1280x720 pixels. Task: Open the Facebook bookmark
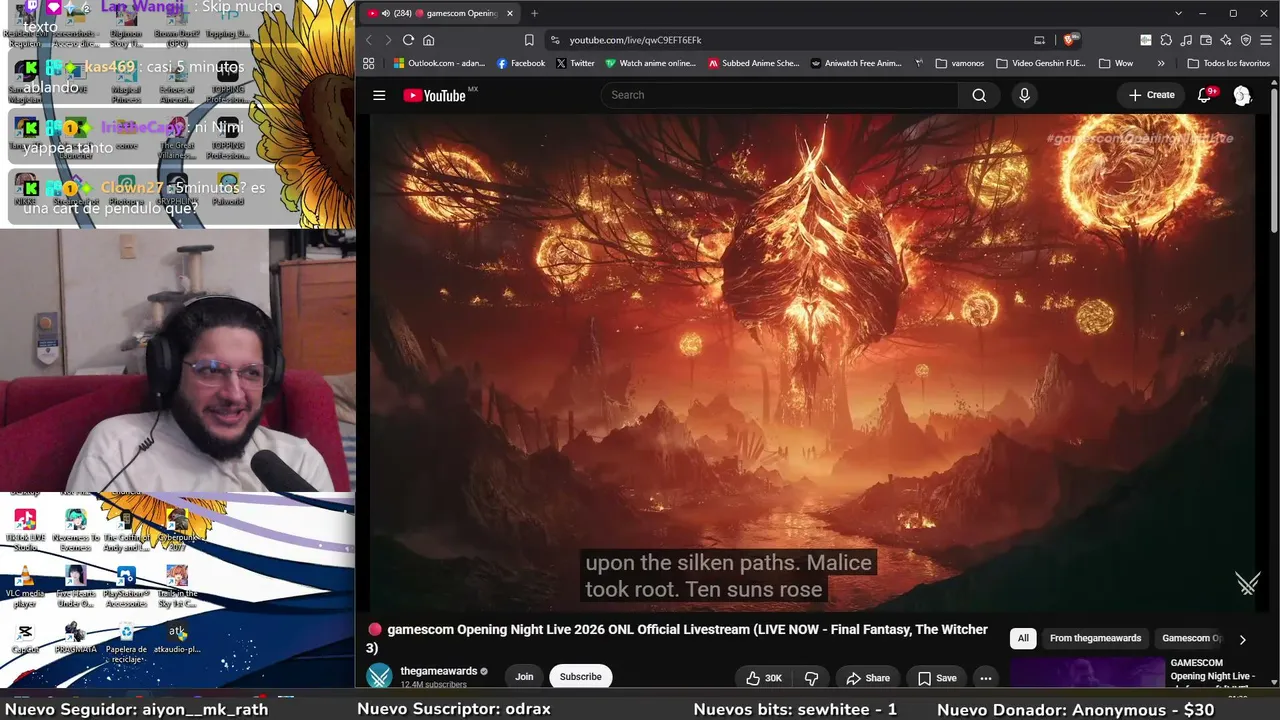(521, 63)
